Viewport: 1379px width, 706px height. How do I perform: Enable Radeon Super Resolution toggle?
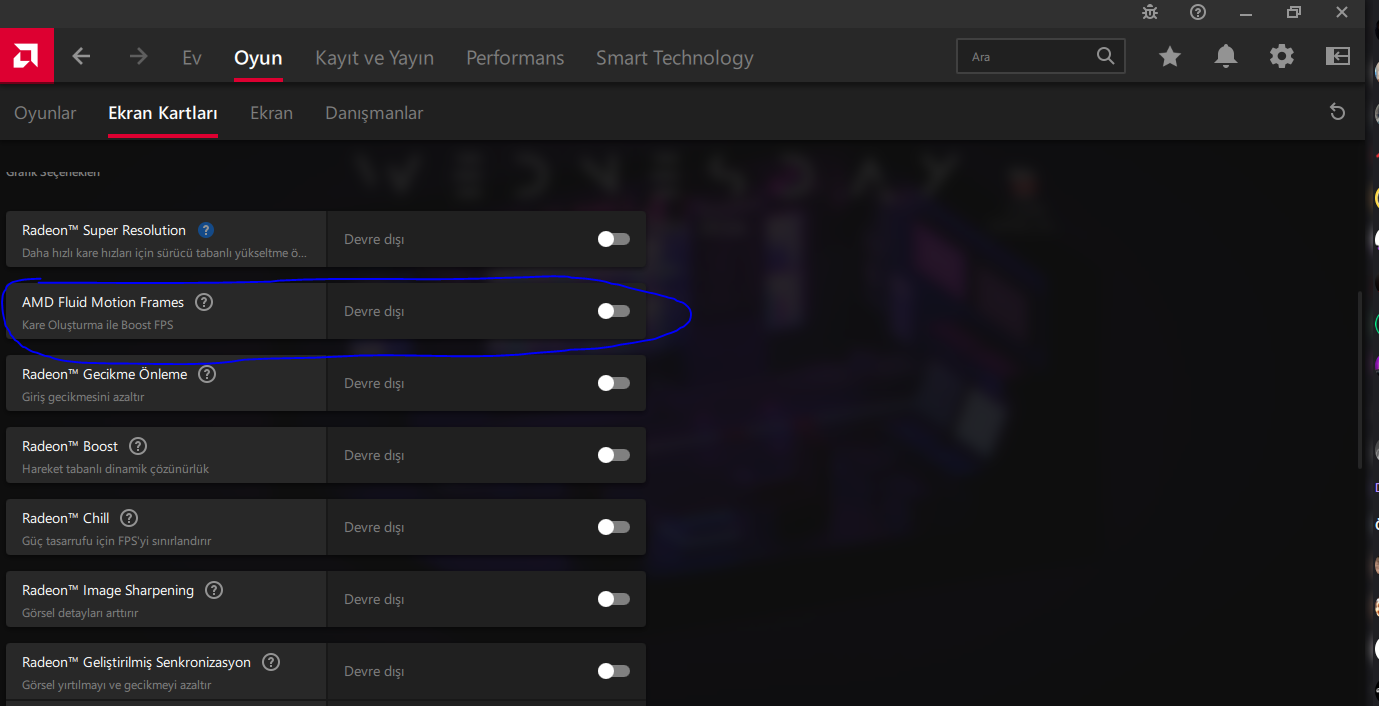pos(613,239)
